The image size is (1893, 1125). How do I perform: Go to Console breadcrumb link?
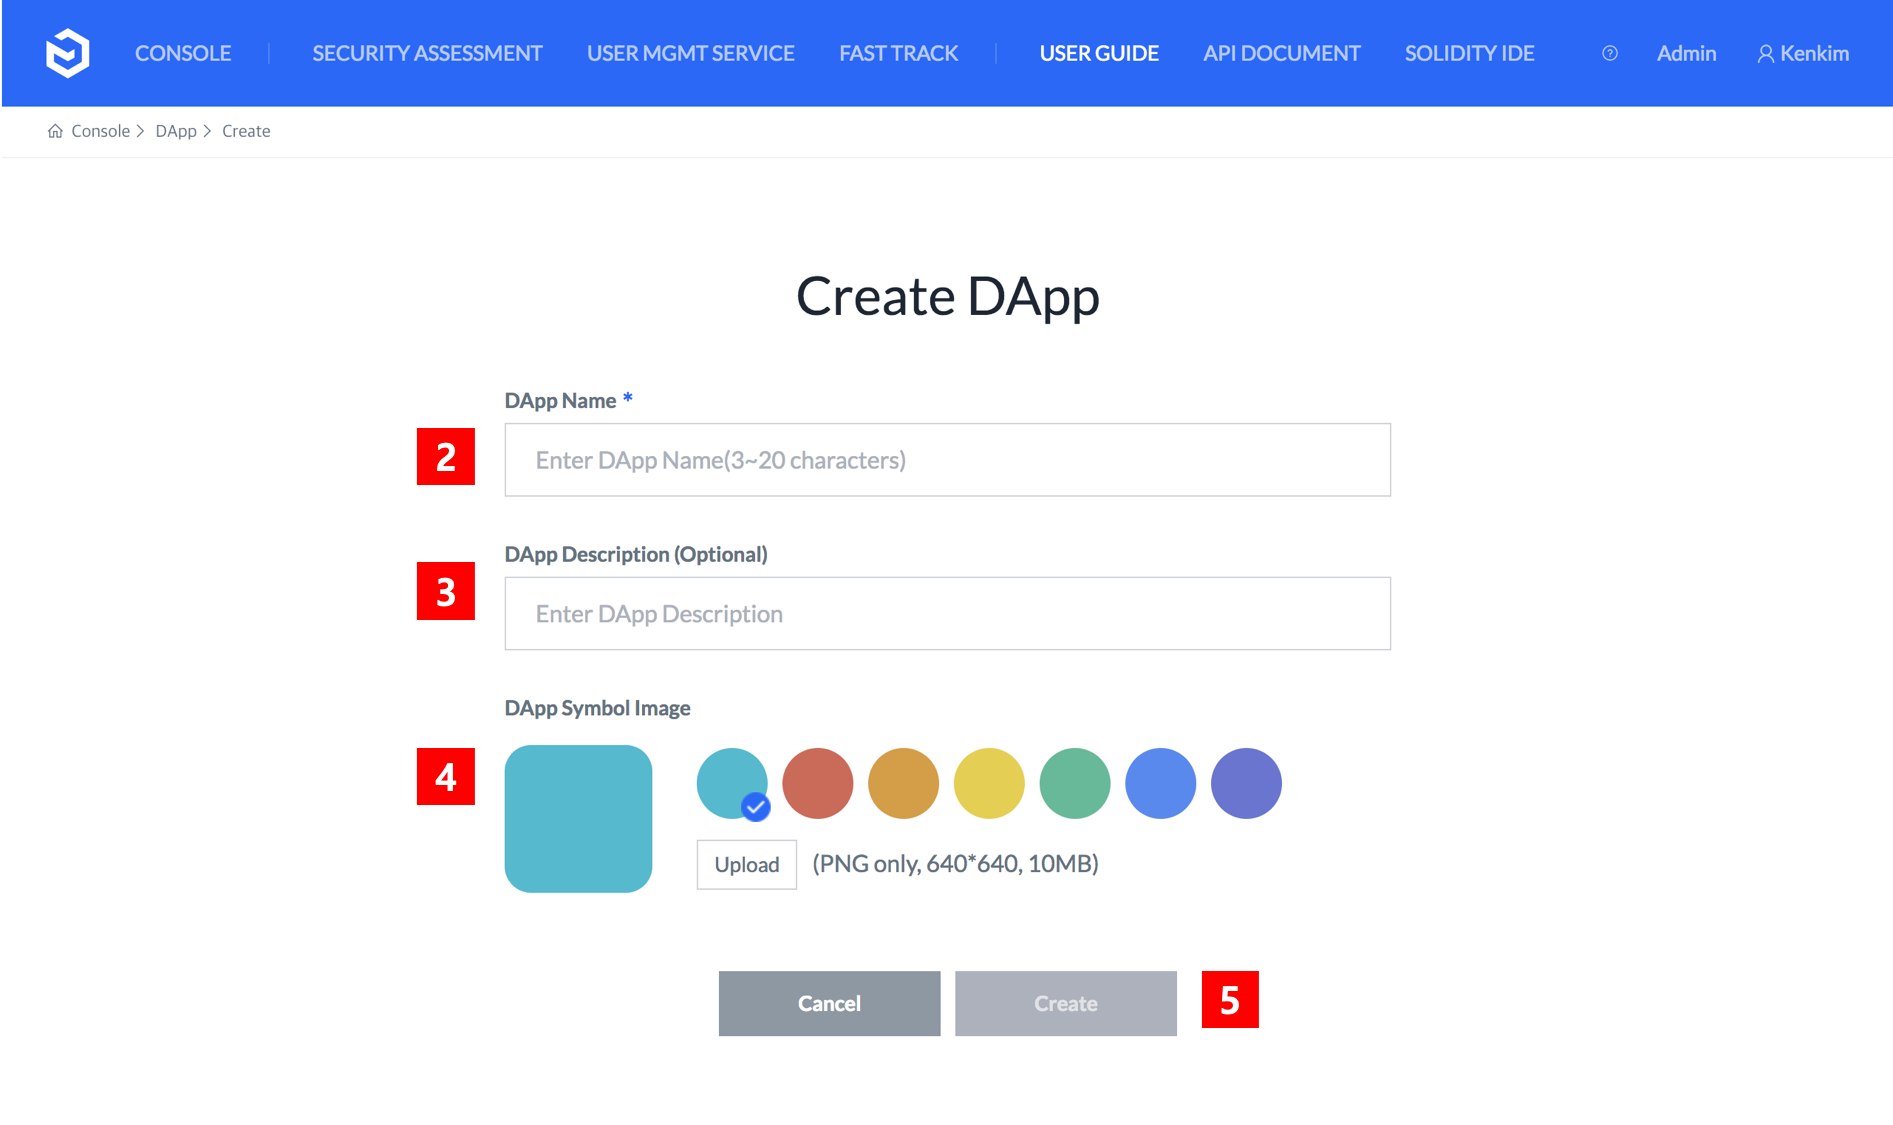pos(100,131)
